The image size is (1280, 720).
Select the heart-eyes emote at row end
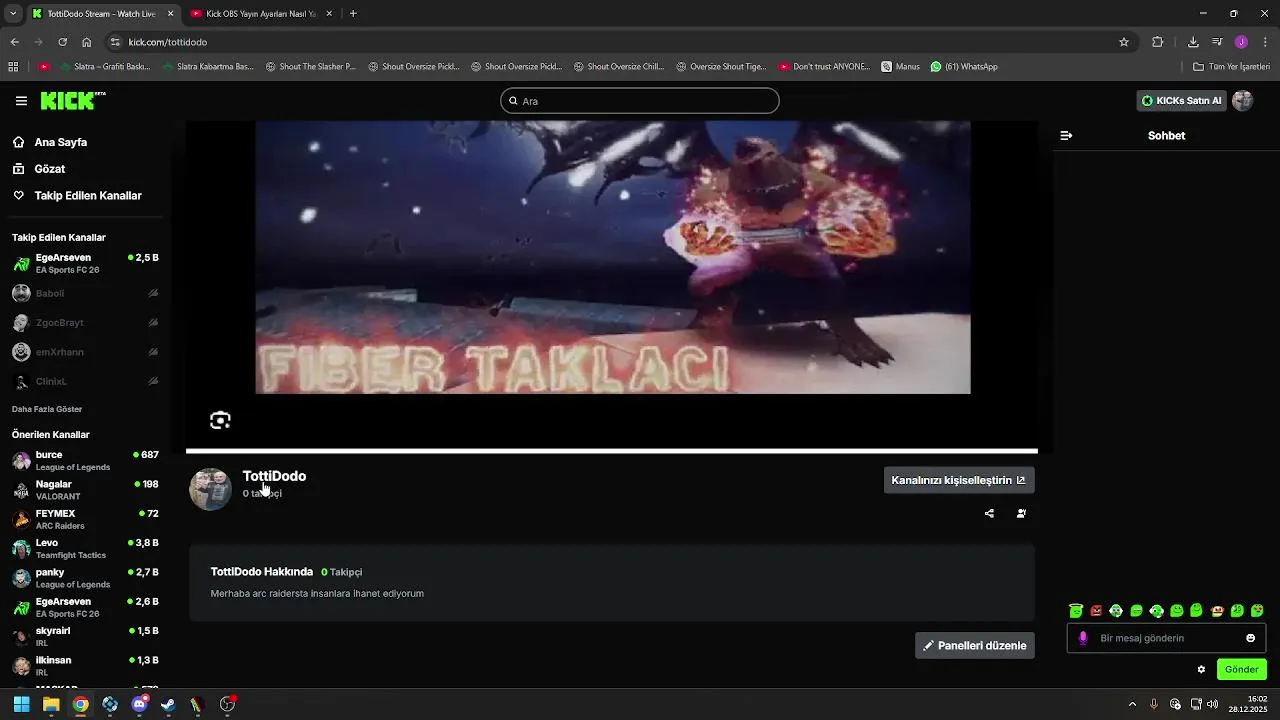point(1257,611)
